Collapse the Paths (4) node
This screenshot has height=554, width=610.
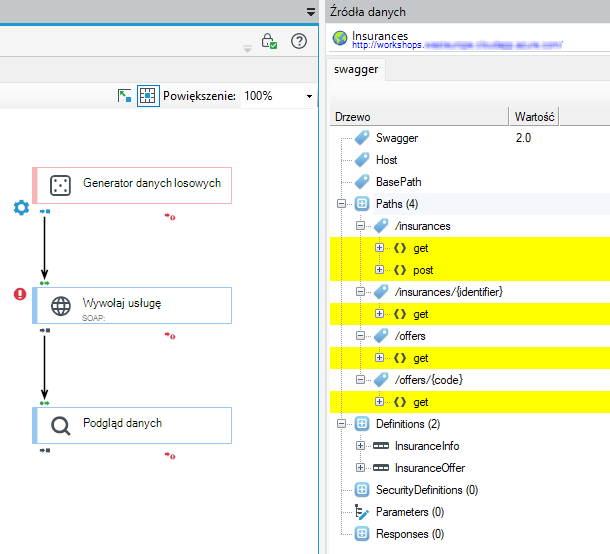341,203
